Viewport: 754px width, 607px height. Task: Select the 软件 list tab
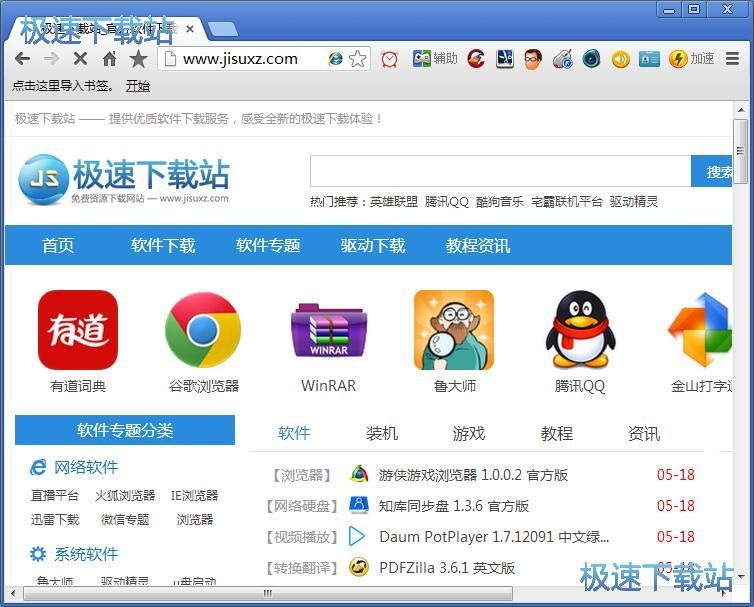click(x=294, y=433)
